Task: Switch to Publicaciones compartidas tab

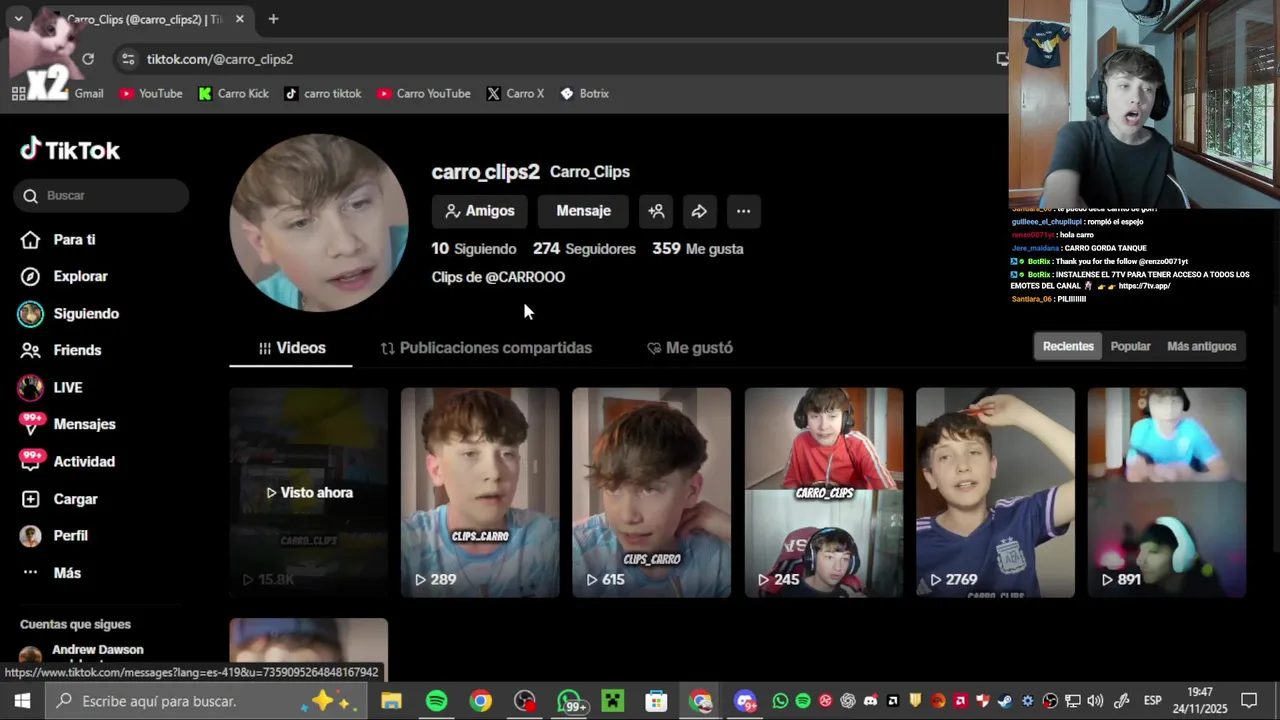Action: point(486,348)
